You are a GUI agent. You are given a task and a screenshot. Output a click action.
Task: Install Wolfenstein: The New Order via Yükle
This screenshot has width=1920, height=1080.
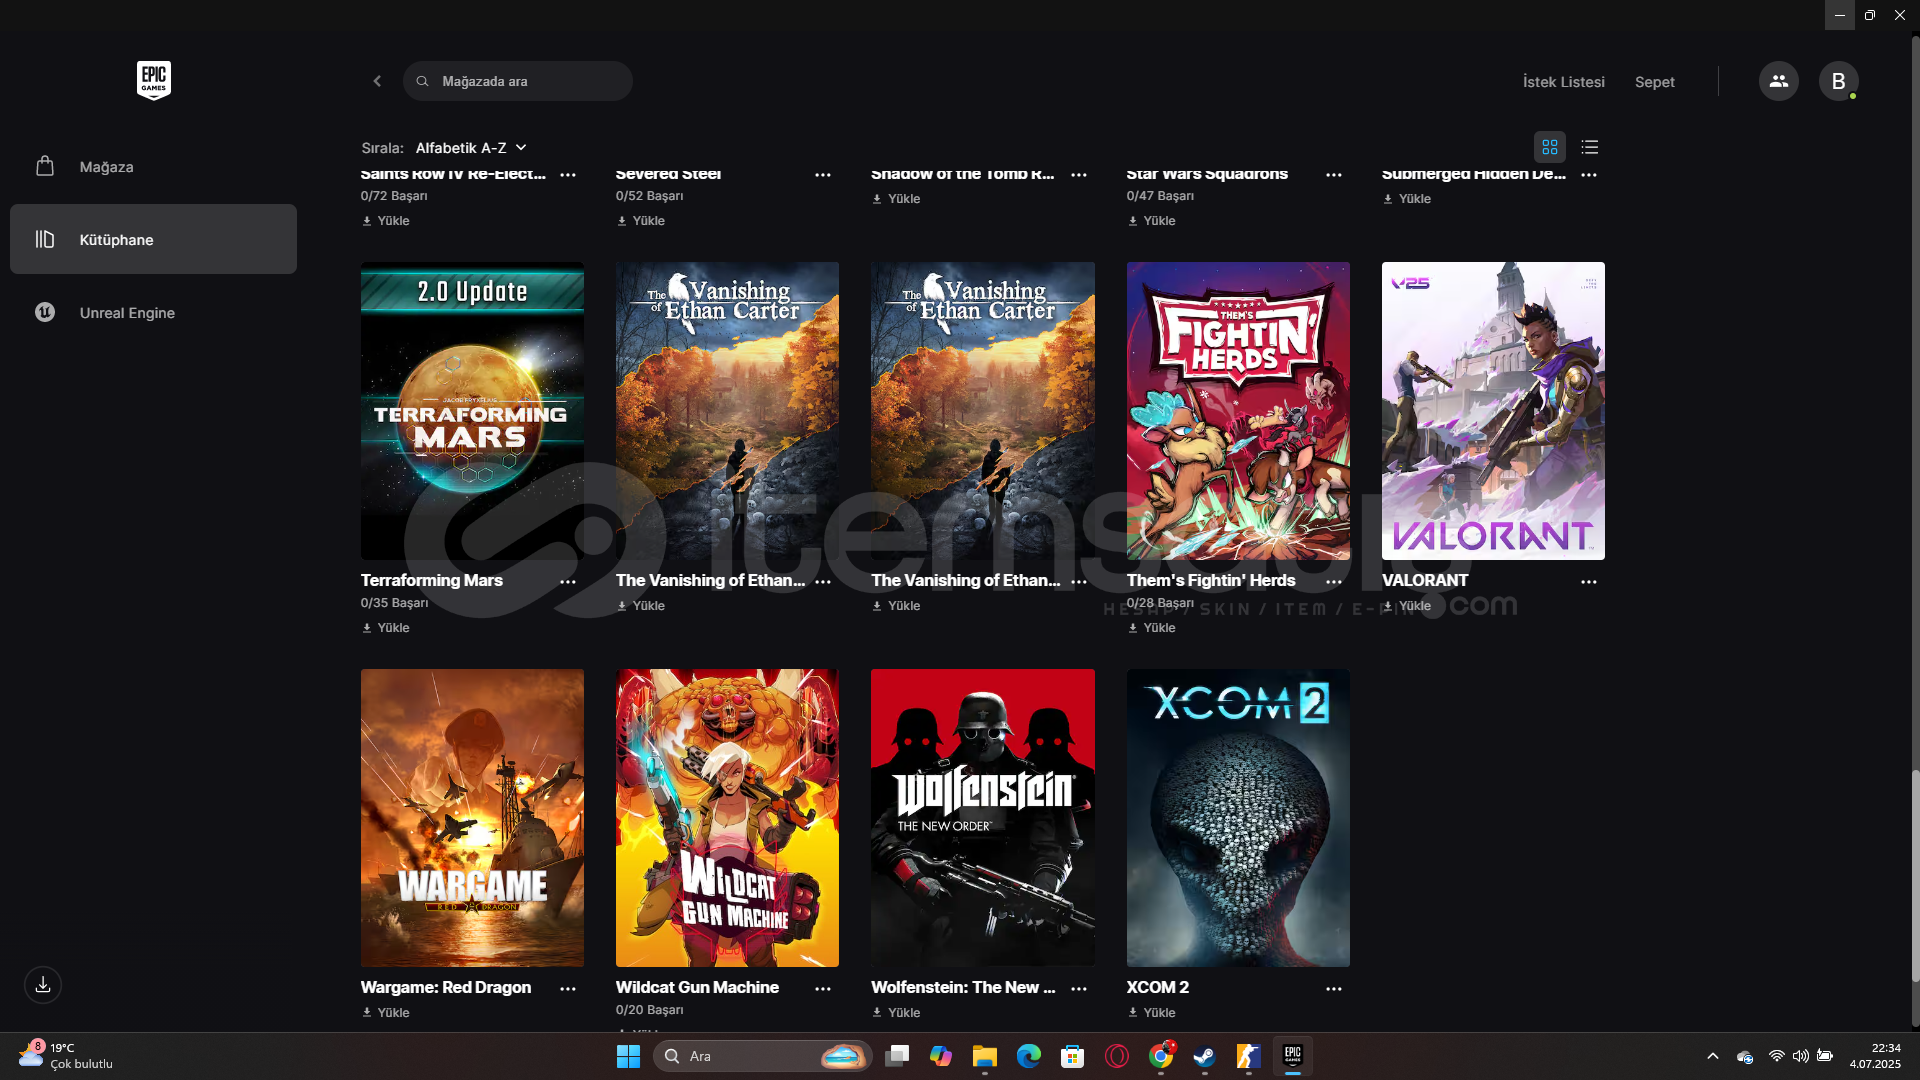896,1013
